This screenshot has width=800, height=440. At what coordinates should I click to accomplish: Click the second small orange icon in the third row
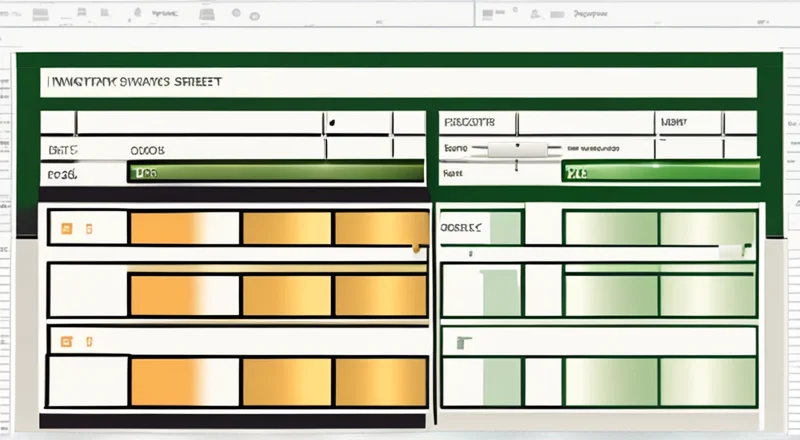coord(89,341)
